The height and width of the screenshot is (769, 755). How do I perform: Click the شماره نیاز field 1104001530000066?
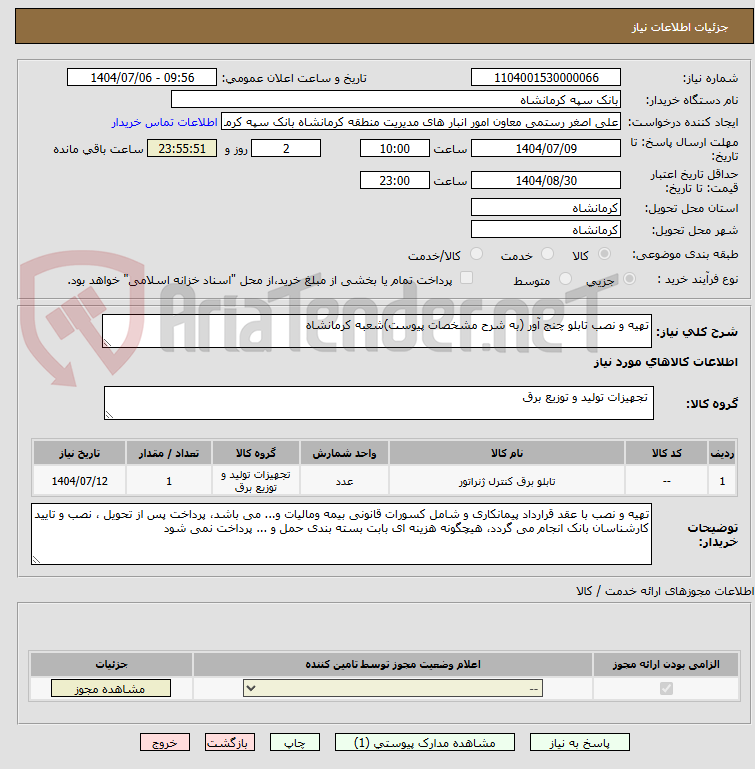pos(546,77)
